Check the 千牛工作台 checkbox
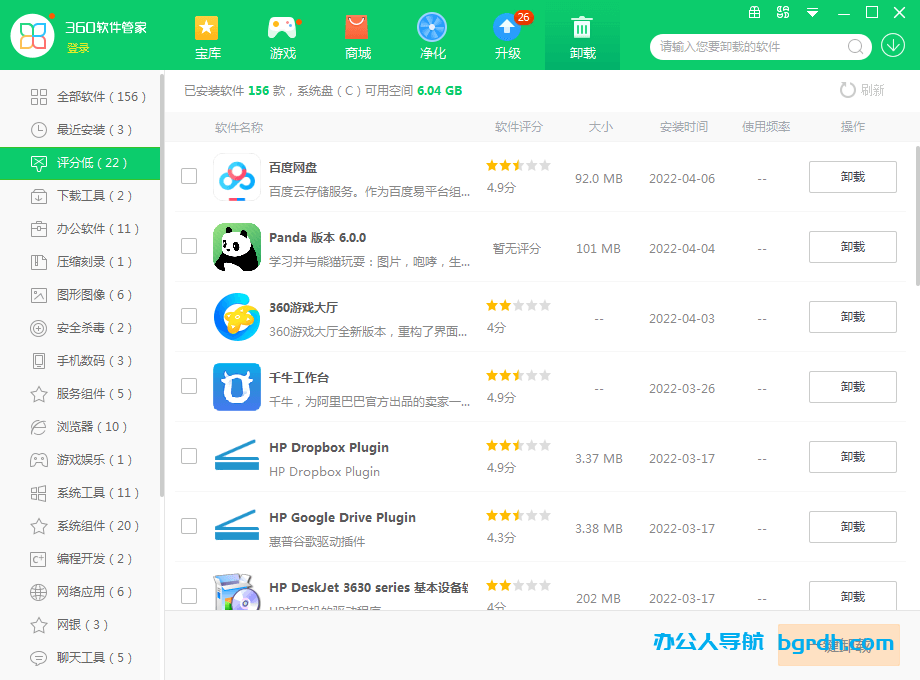 (x=189, y=385)
